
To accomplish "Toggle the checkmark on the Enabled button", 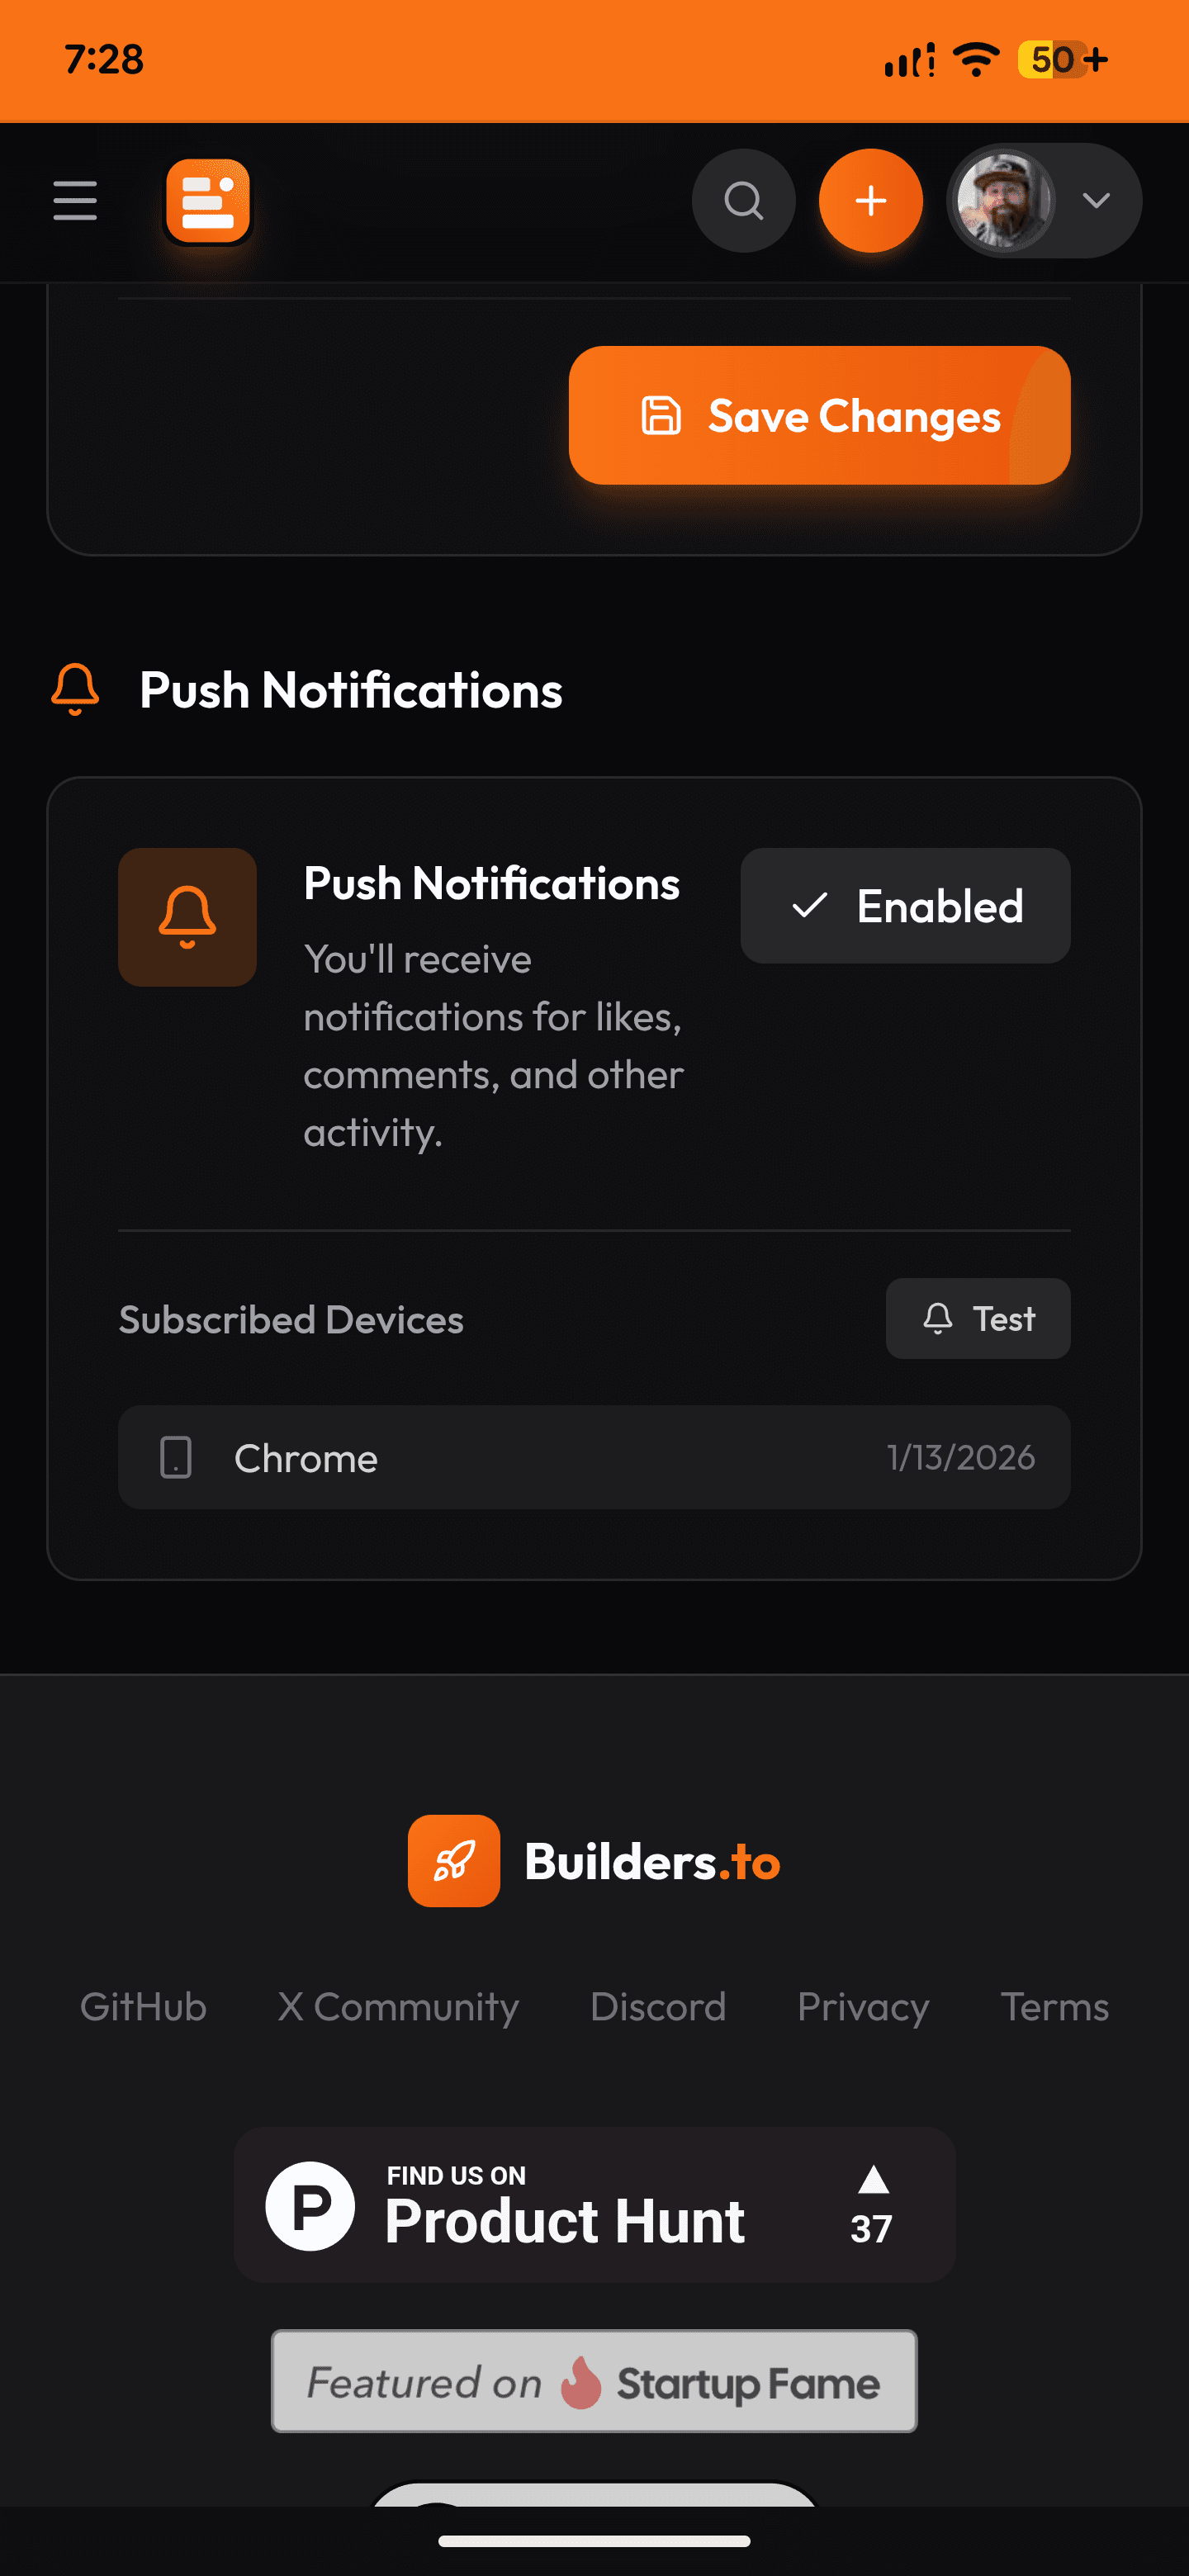I will [x=812, y=906].
